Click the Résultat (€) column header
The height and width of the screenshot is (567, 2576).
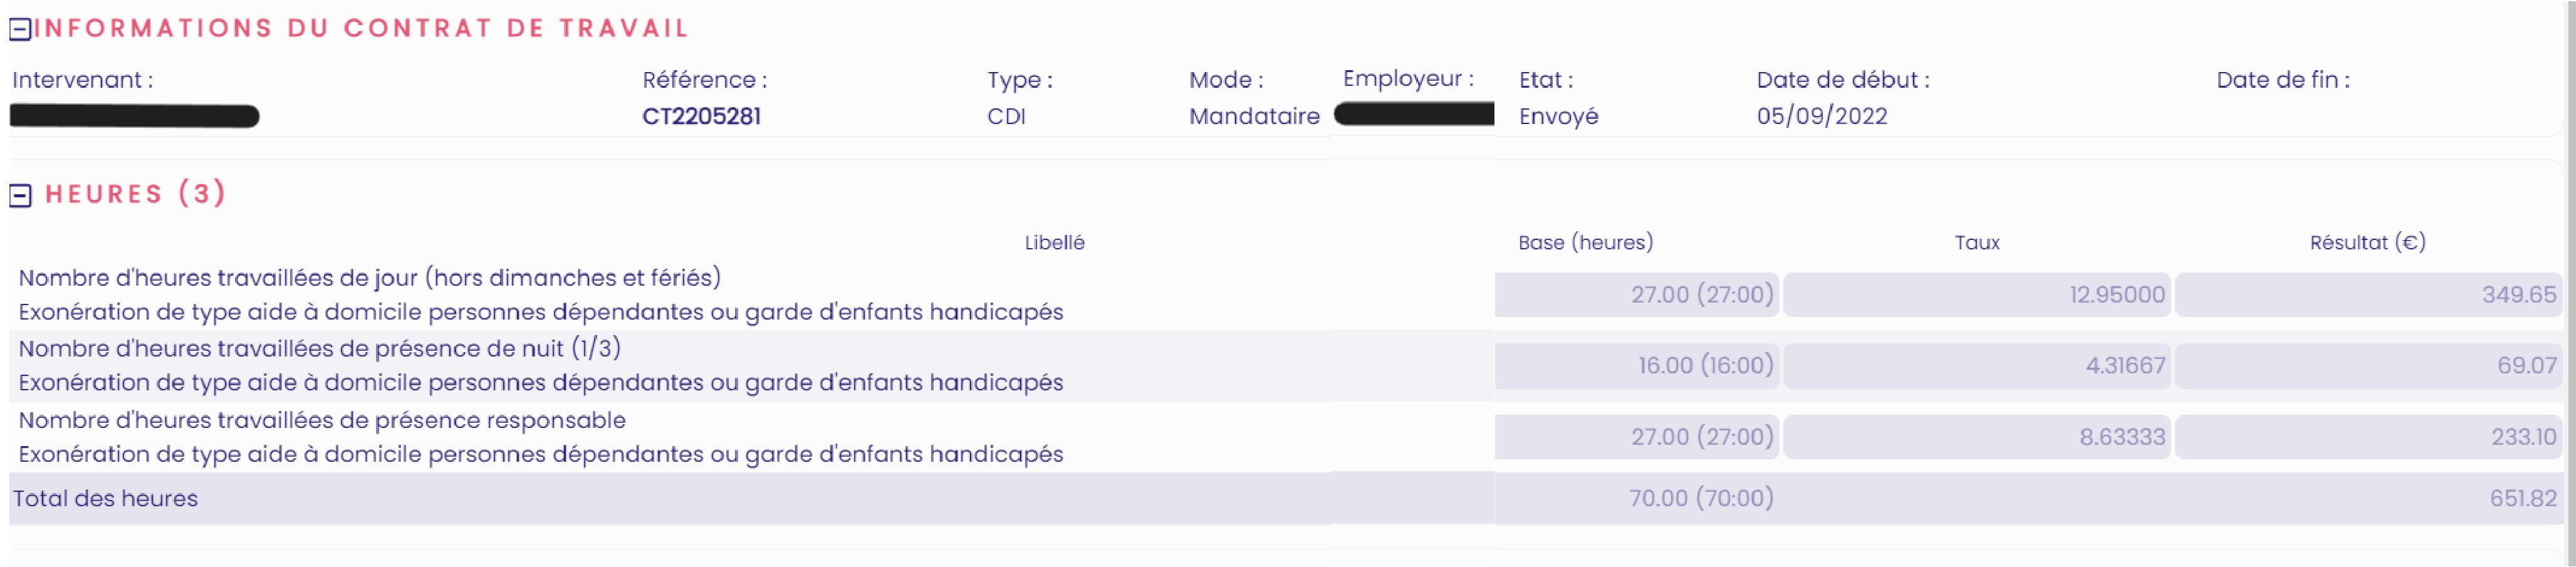[x=2367, y=243]
